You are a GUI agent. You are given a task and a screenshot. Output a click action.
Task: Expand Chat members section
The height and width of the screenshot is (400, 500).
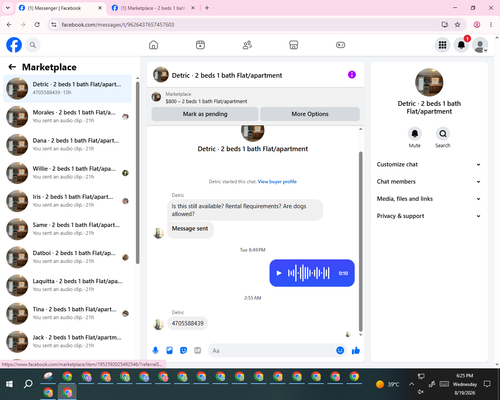tap(429, 182)
